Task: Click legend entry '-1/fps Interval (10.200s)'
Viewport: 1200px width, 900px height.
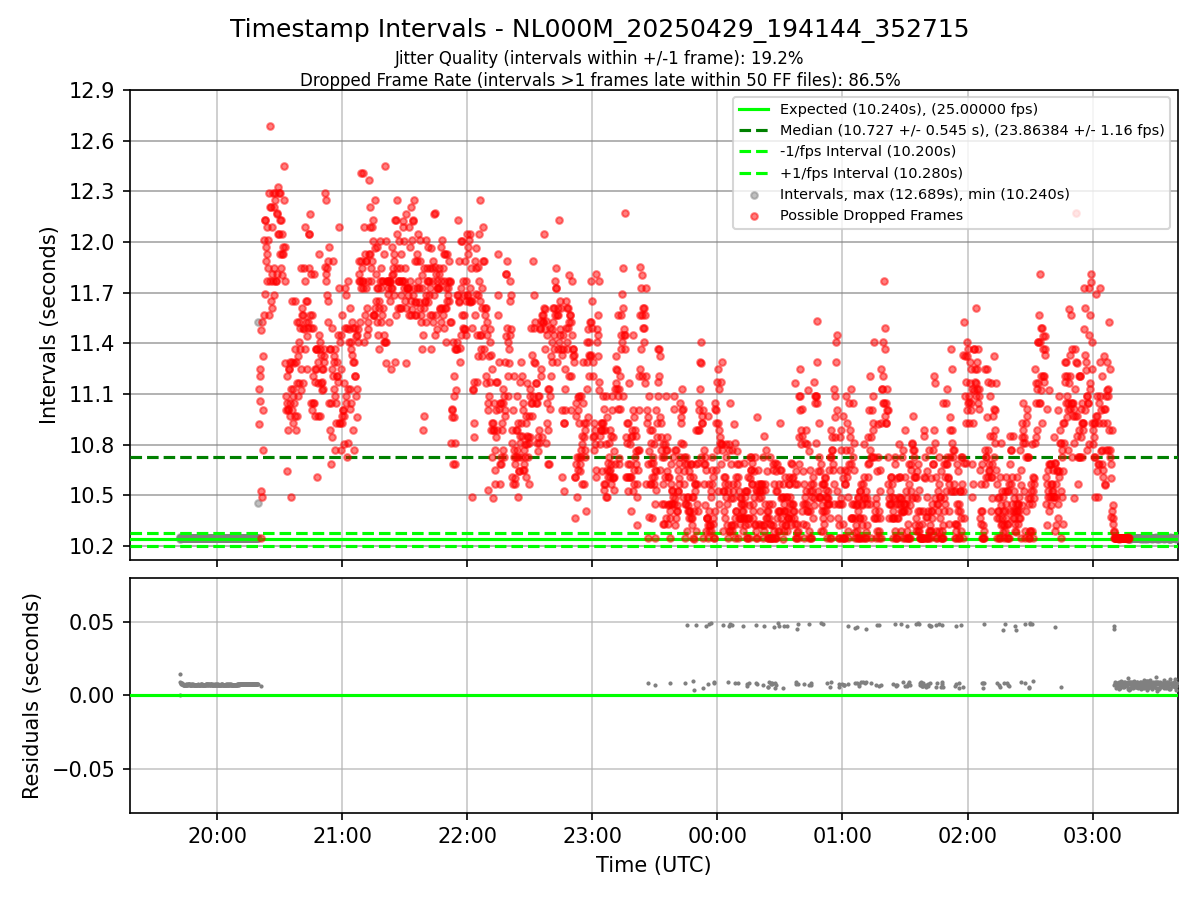Action: coord(868,151)
